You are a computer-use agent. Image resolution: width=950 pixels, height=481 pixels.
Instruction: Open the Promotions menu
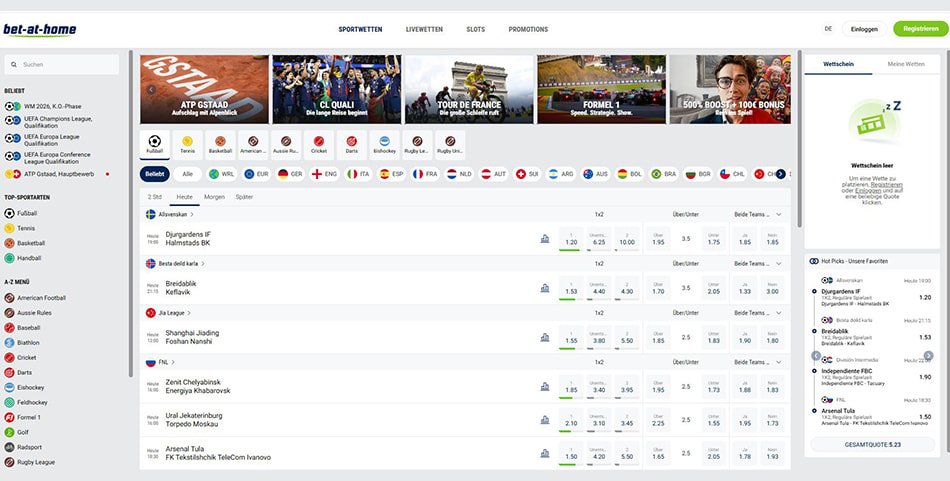point(528,29)
